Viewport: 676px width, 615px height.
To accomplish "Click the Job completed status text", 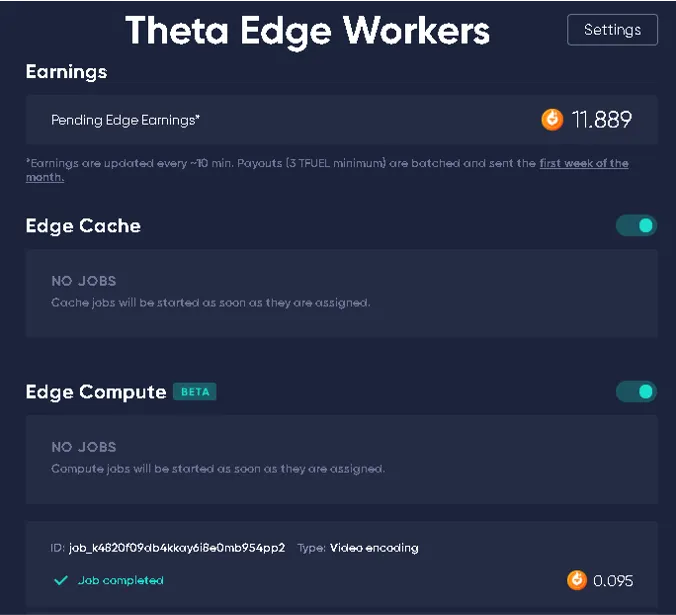I will tap(120, 580).
